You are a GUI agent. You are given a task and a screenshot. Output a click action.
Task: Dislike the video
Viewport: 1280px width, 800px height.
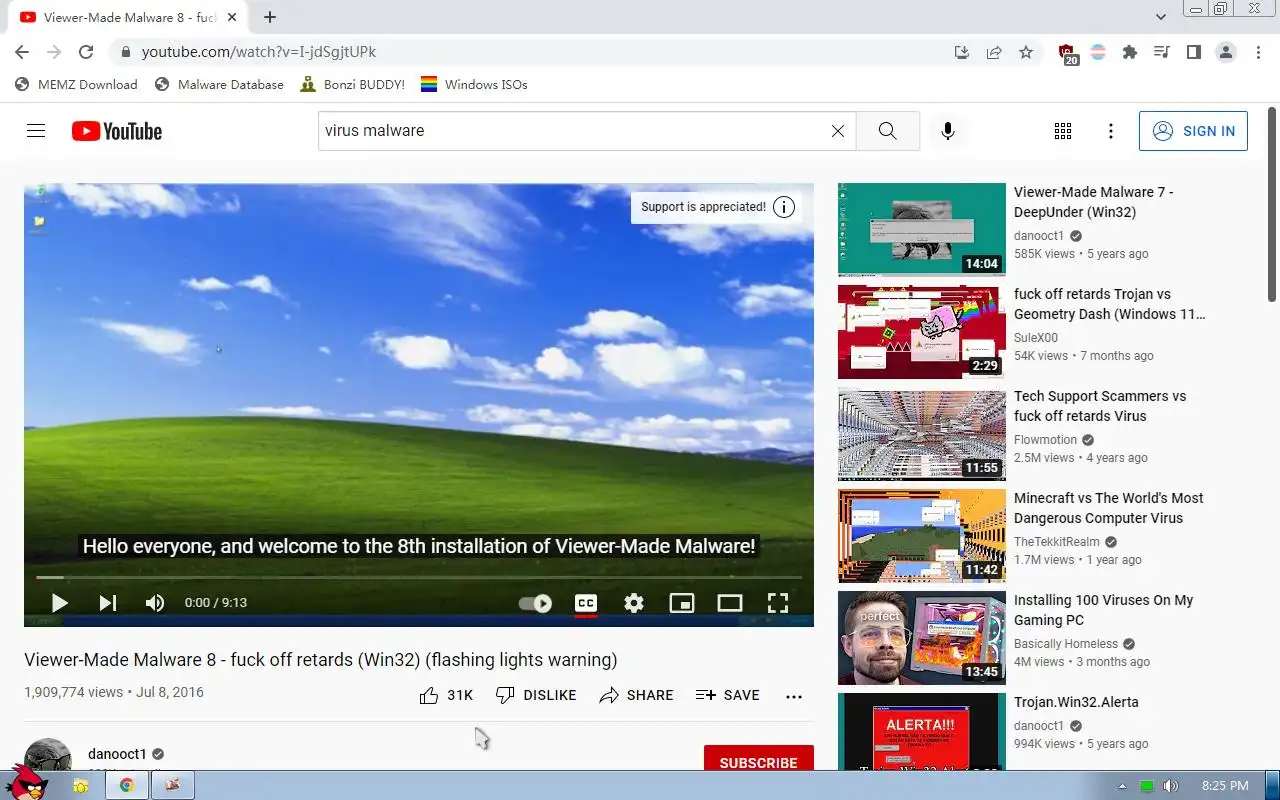tap(536, 695)
